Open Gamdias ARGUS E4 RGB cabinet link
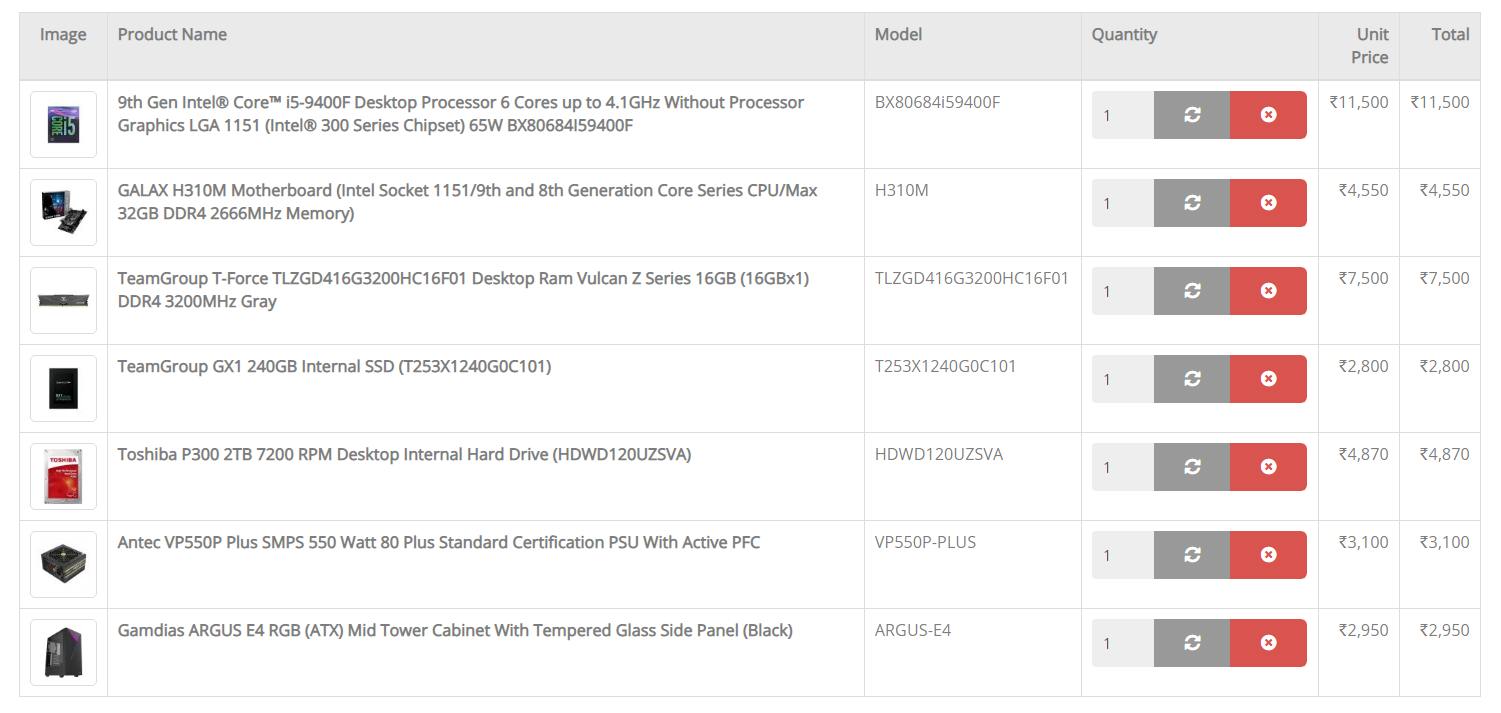This screenshot has width=1501, height=713. click(x=455, y=631)
